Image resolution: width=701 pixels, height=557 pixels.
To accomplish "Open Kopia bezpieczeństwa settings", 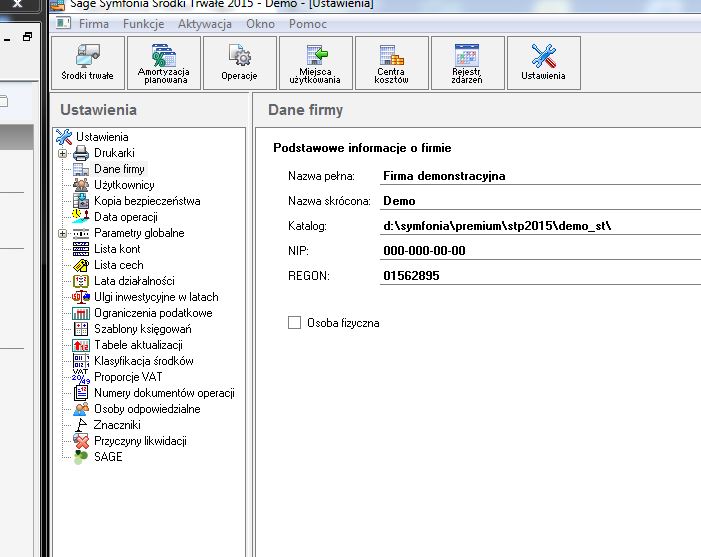I will 147,201.
